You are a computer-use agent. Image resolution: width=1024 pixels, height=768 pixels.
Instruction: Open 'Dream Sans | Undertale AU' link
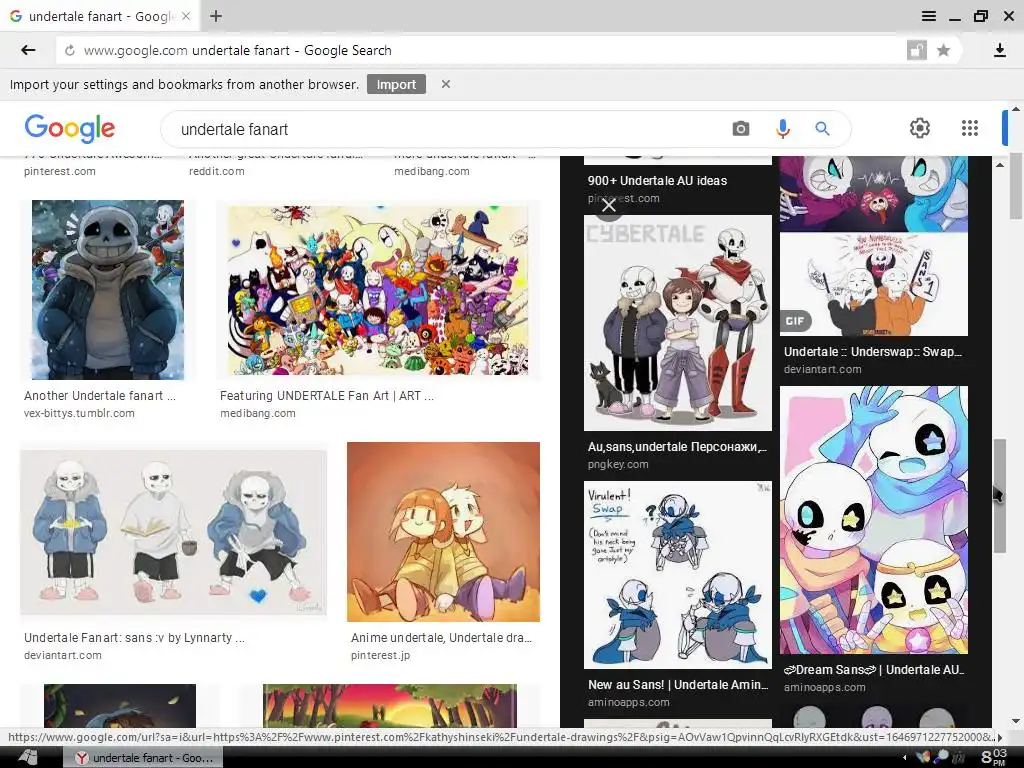[x=874, y=670]
